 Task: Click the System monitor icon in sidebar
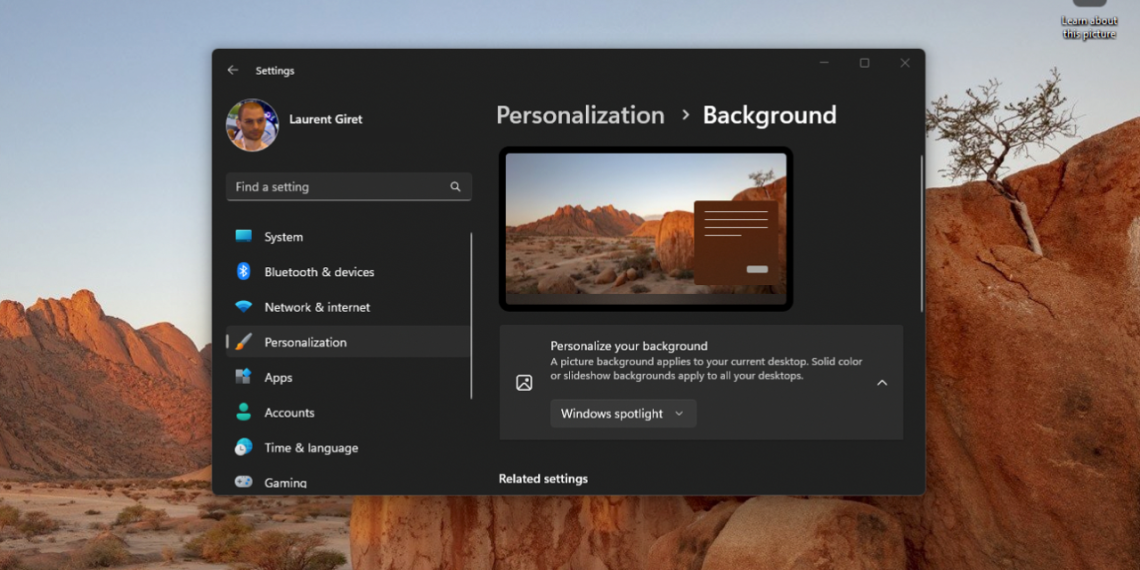[243, 237]
